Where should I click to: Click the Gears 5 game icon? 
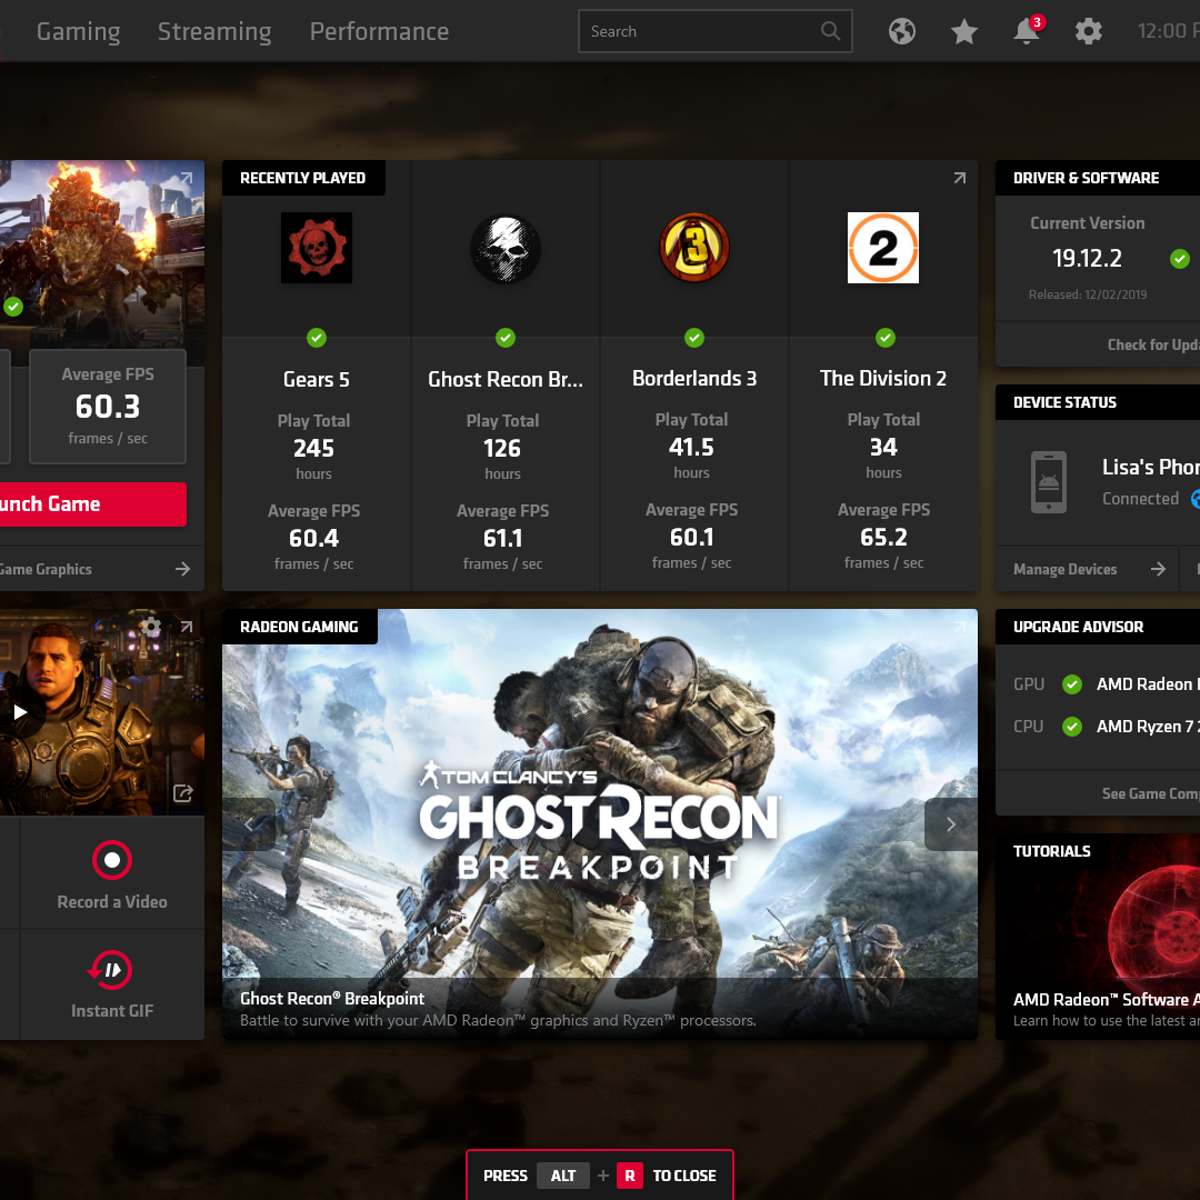316,248
